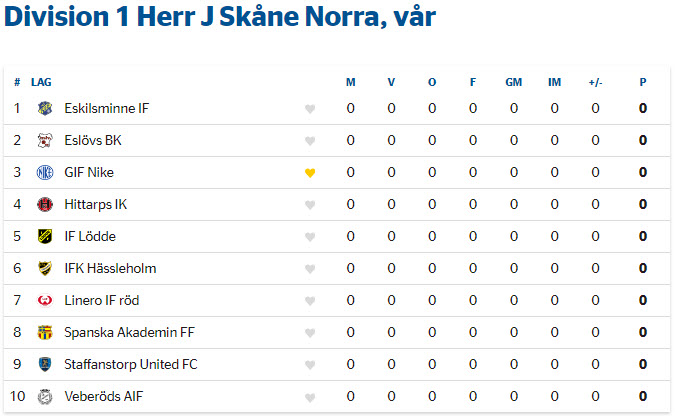
Task: Mark Staffanstorp United FC as favorite
Action: tap(310, 365)
